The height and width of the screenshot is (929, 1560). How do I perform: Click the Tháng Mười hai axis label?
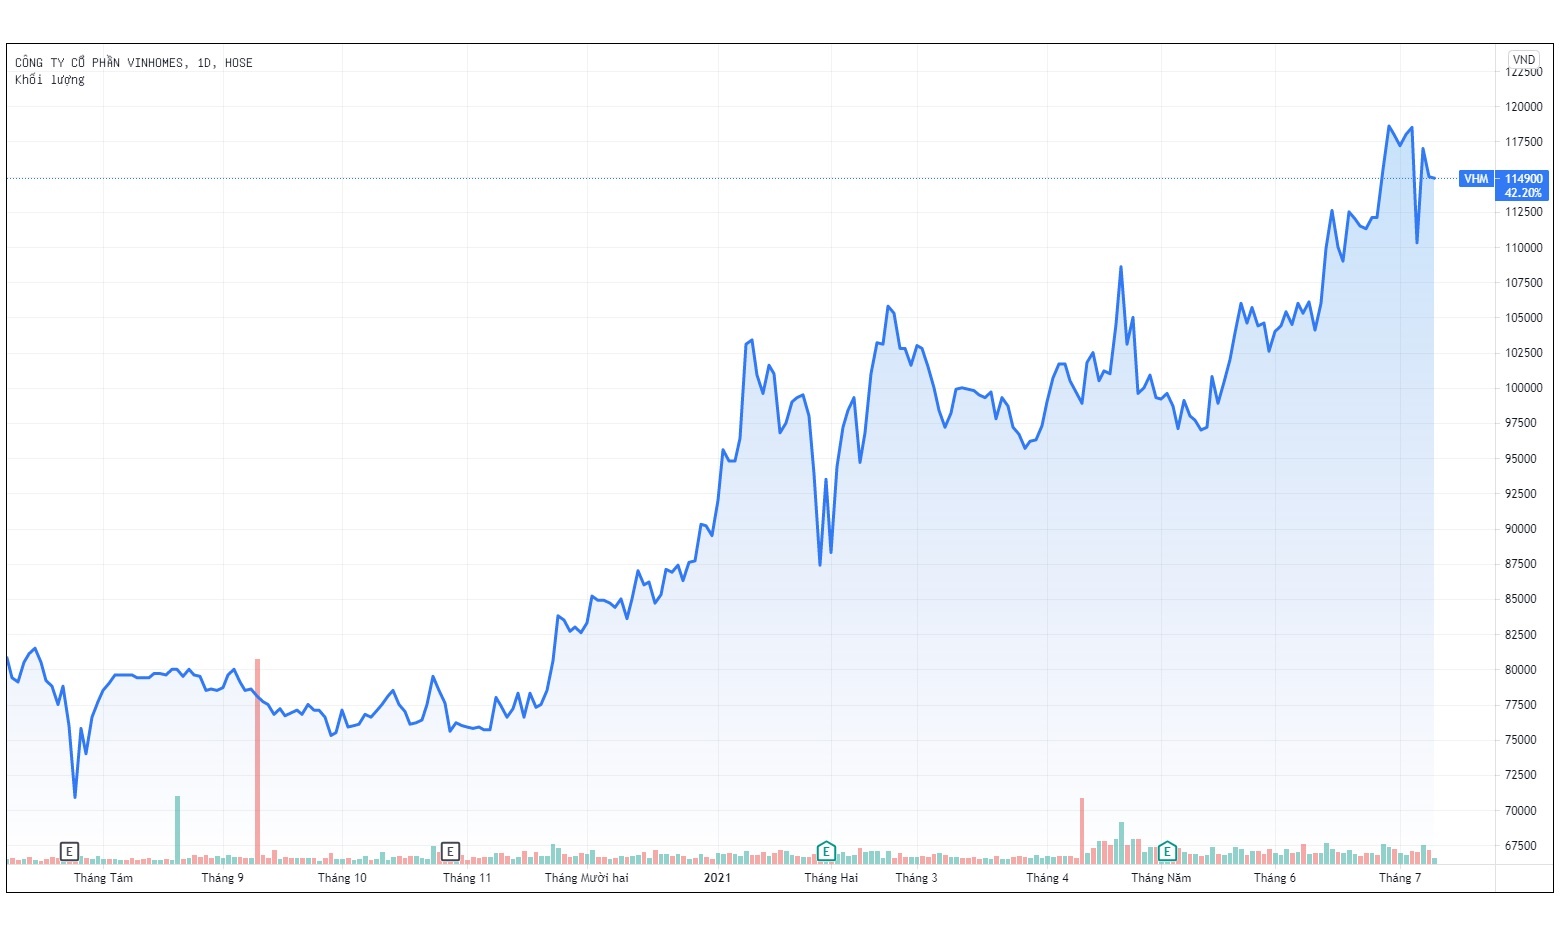point(589,877)
